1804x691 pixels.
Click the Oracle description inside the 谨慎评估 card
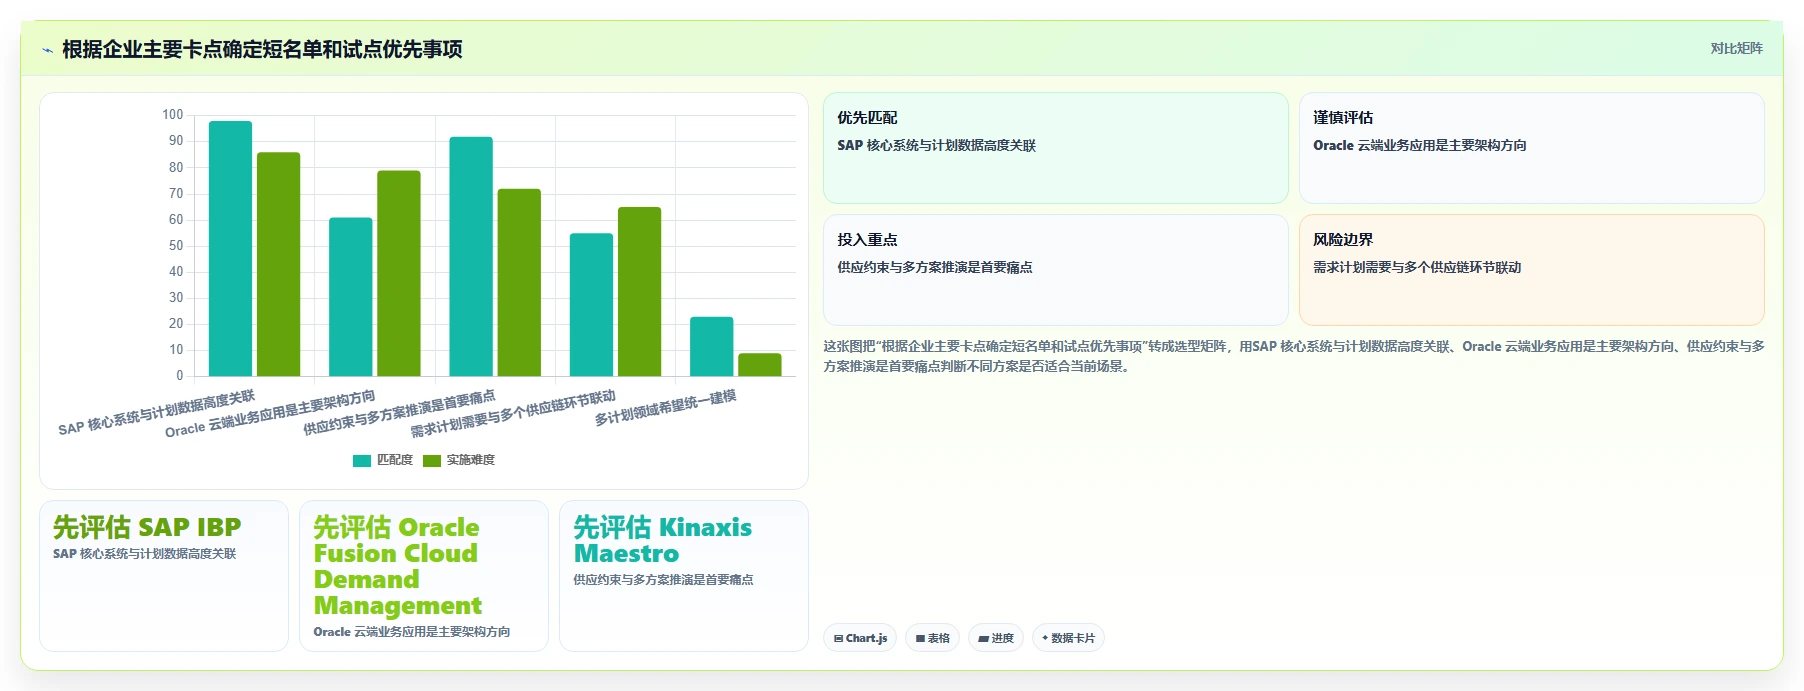pyautogui.click(x=1420, y=146)
